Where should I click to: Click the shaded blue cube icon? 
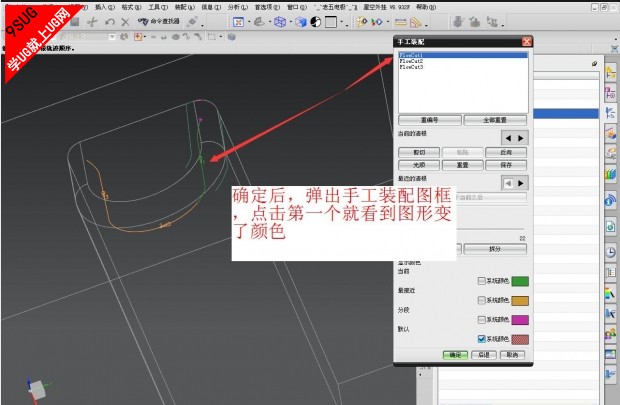click(301, 22)
